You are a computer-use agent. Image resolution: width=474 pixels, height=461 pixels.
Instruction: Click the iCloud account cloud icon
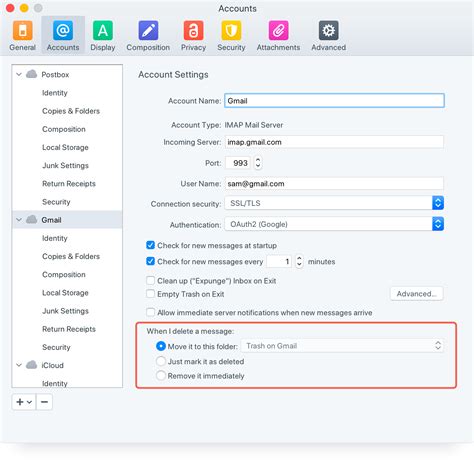tap(32, 365)
